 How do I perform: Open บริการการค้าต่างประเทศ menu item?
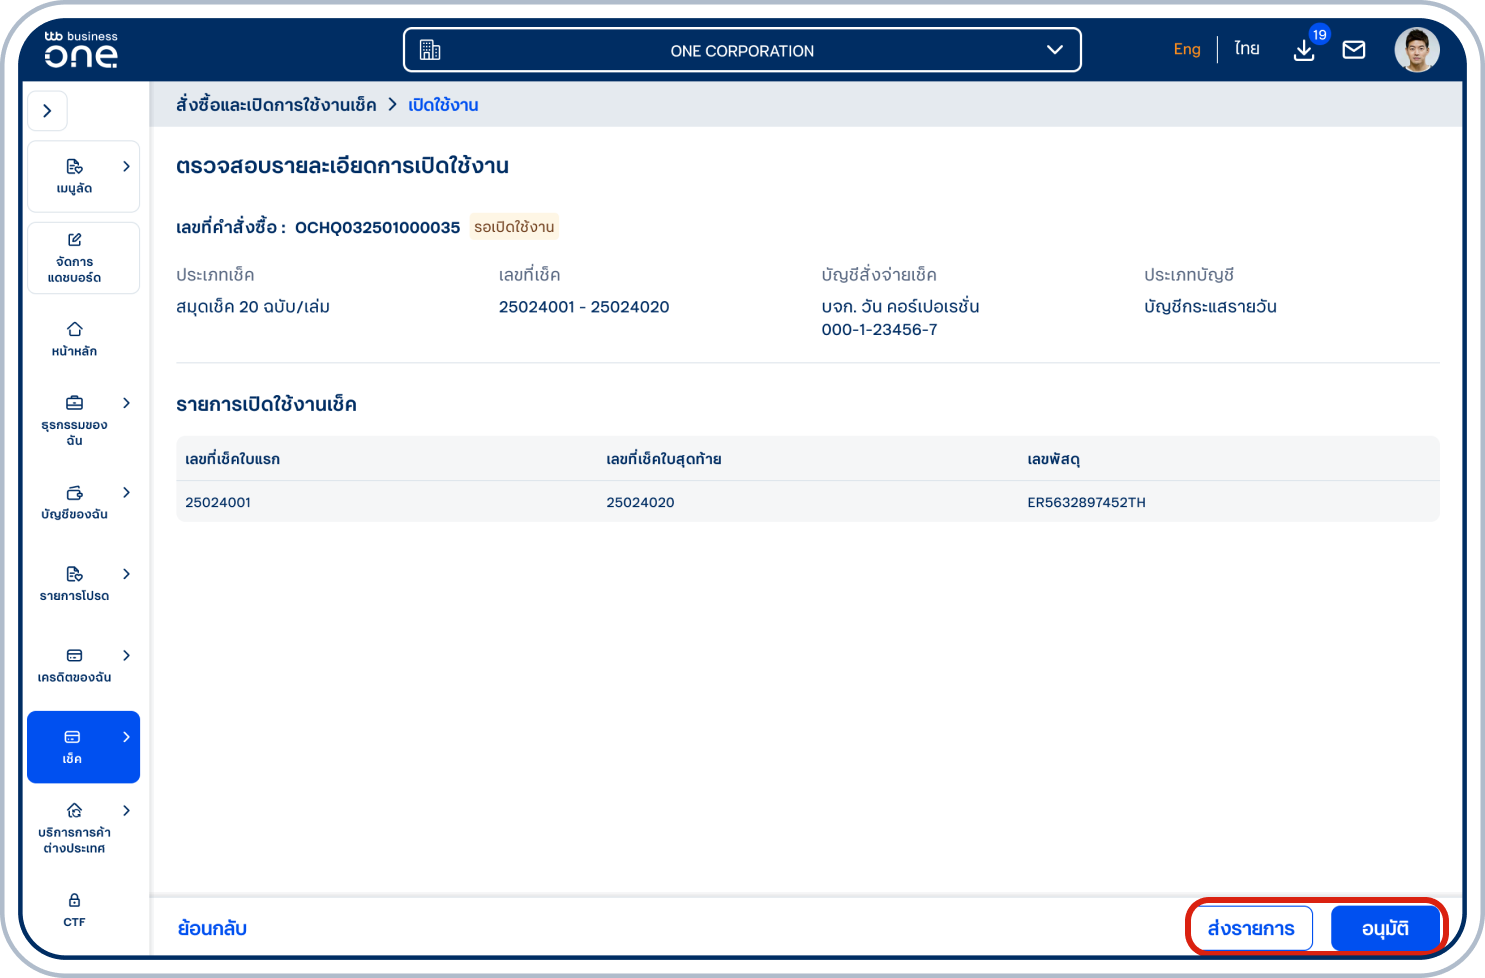coord(75,829)
